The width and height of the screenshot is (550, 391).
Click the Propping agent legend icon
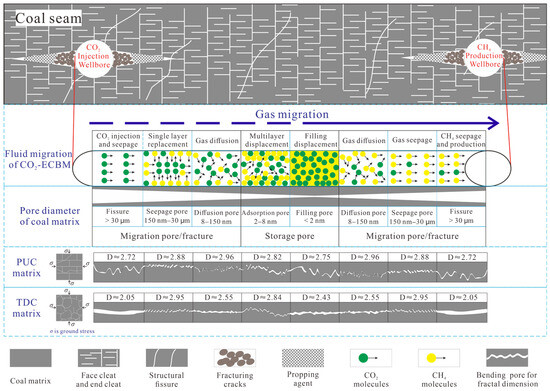tap(303, 358)
